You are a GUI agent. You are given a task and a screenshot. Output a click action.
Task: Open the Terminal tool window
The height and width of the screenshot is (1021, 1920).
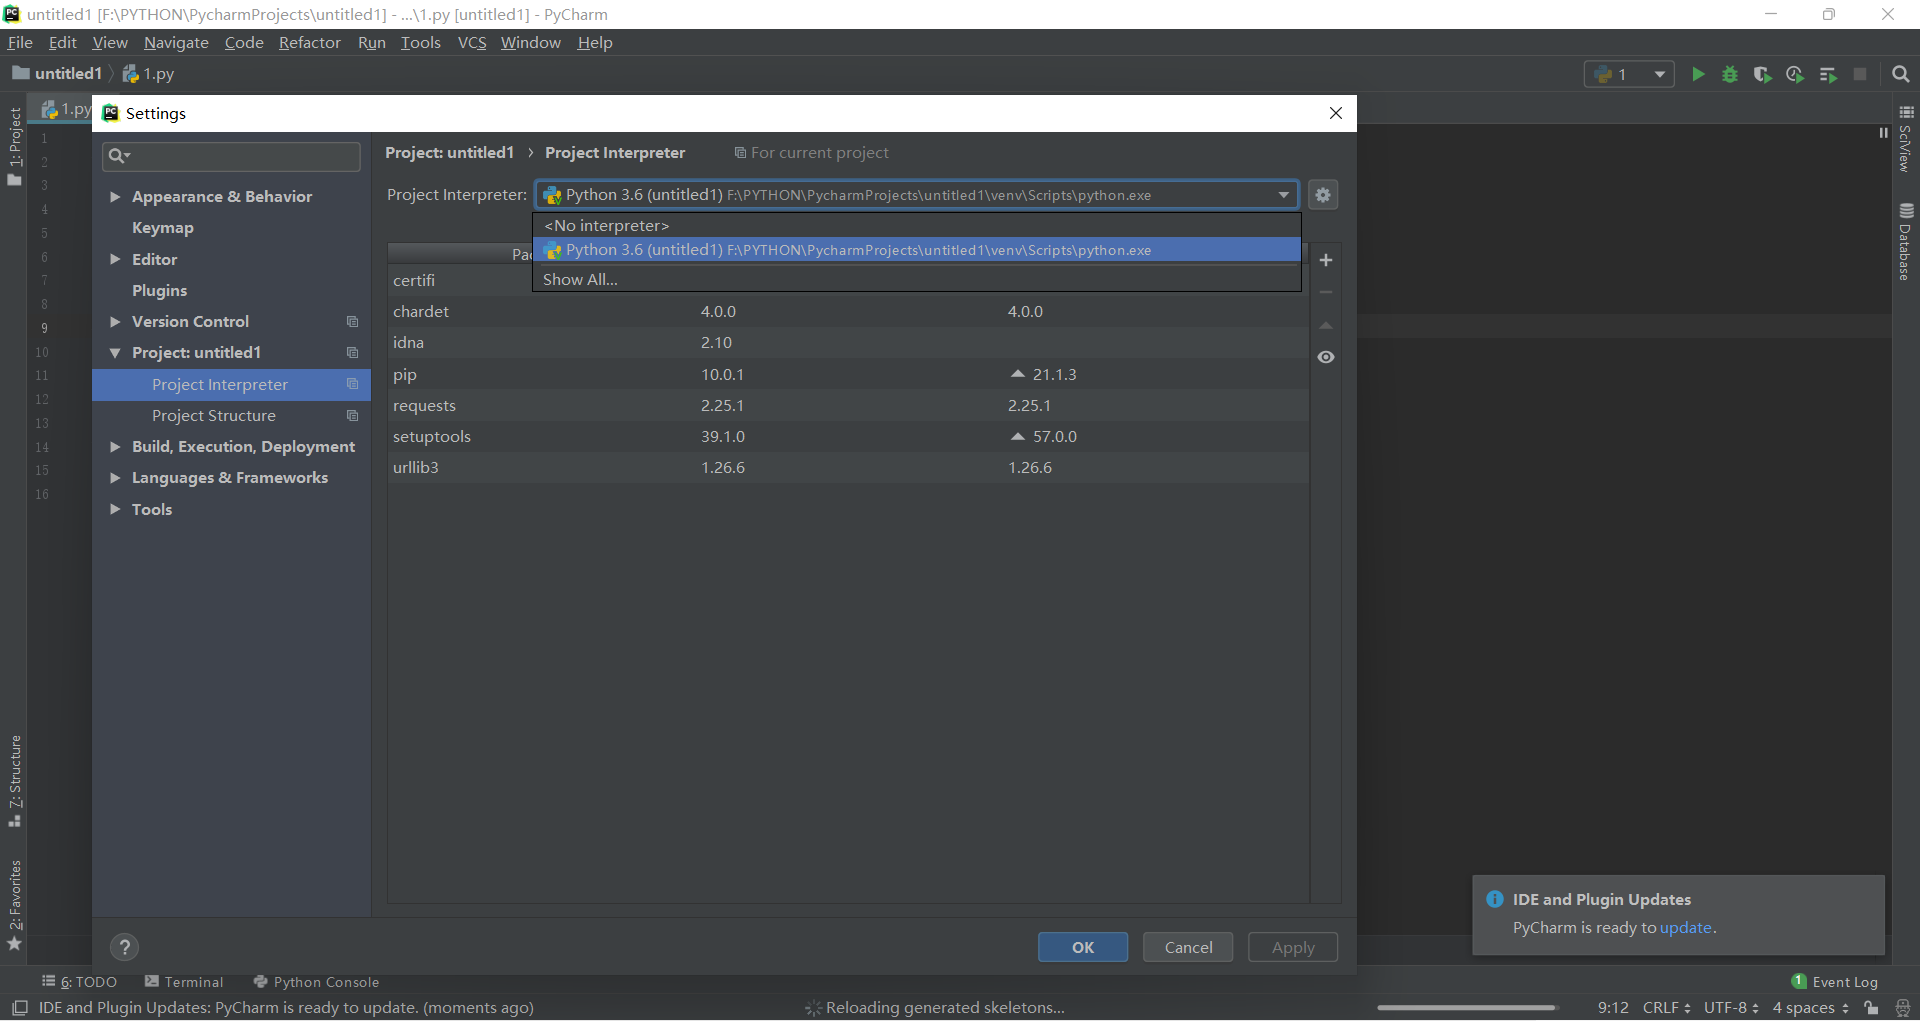[x=184, y=982]
